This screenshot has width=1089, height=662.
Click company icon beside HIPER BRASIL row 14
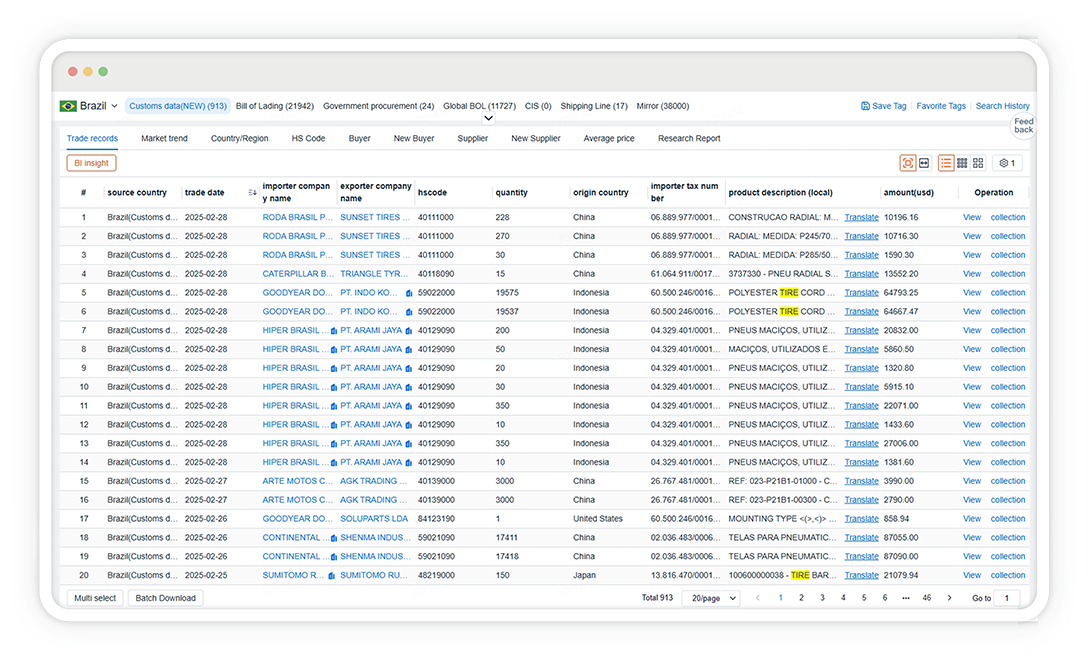333,463
